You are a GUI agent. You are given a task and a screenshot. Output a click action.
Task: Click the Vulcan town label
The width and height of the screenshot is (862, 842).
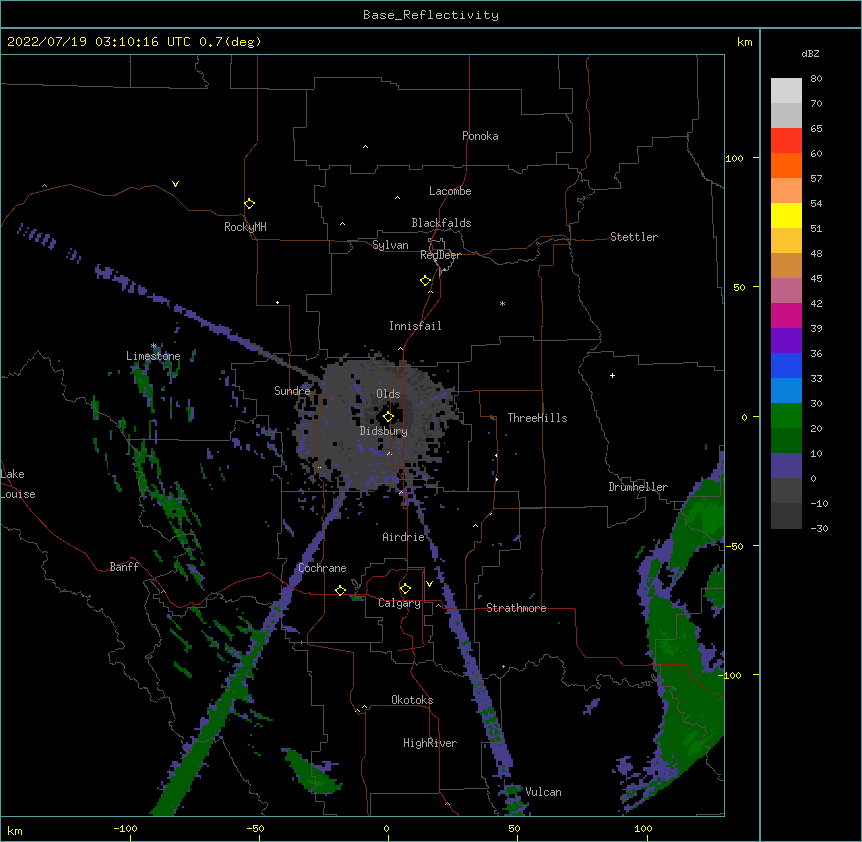pos(543,792)
